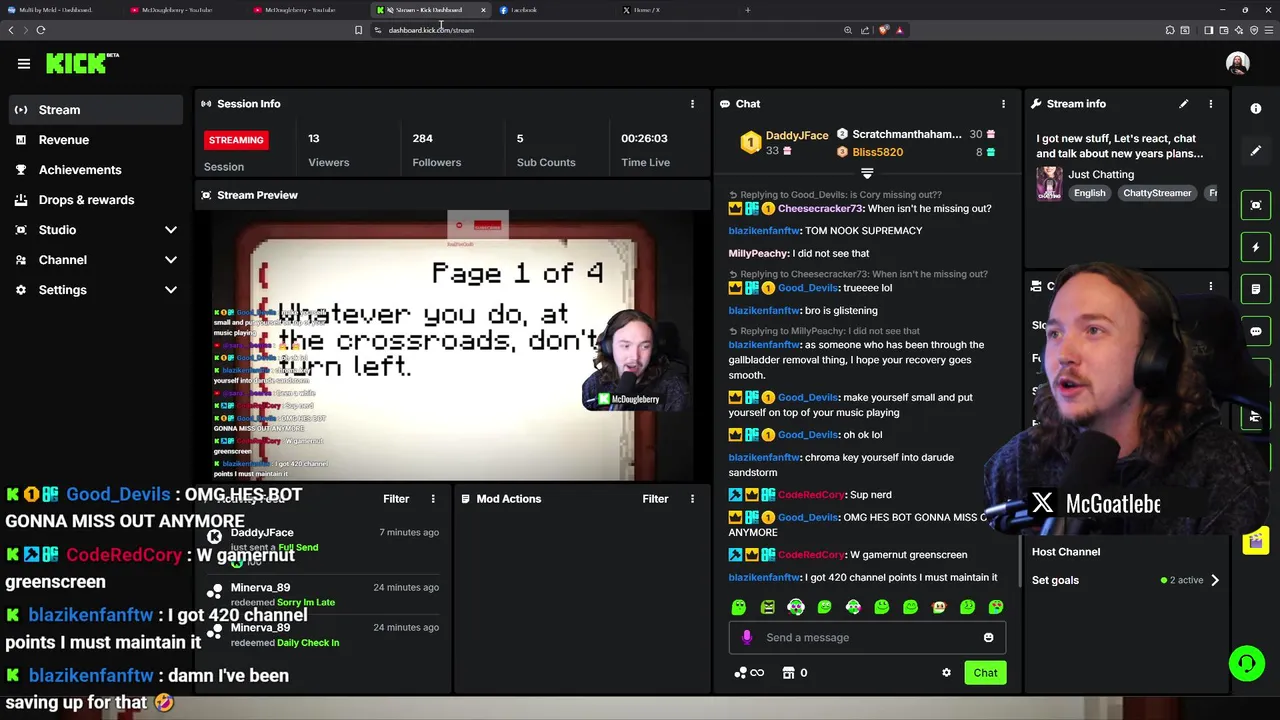Open chat settings gear icon
Image resolution: width=1280 pixels, height=720 pixels.
point(946,673)
